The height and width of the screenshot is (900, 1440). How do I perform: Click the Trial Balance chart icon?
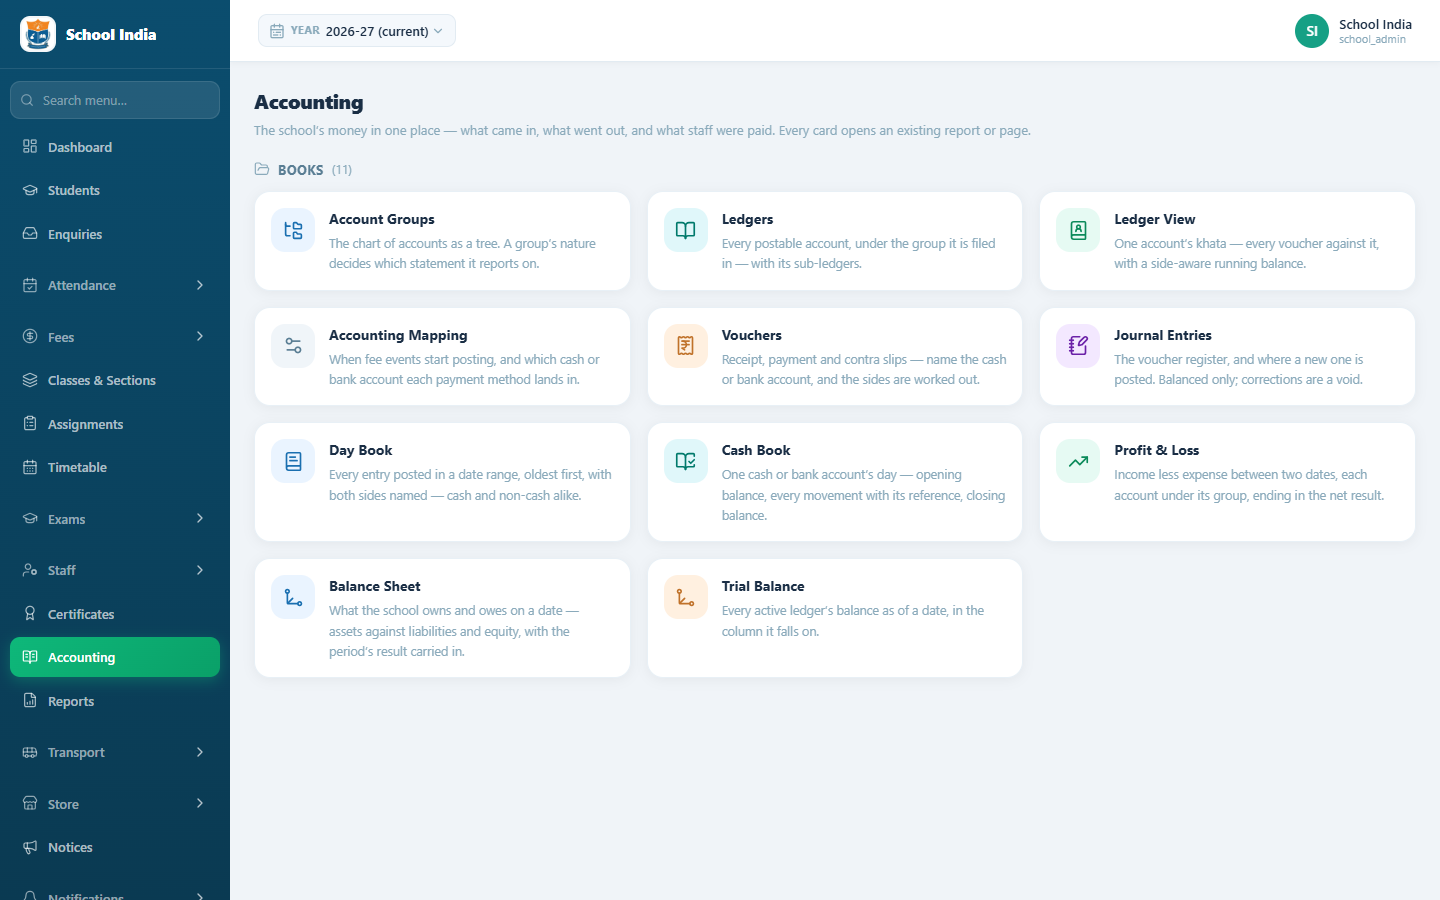pos(686,597)
